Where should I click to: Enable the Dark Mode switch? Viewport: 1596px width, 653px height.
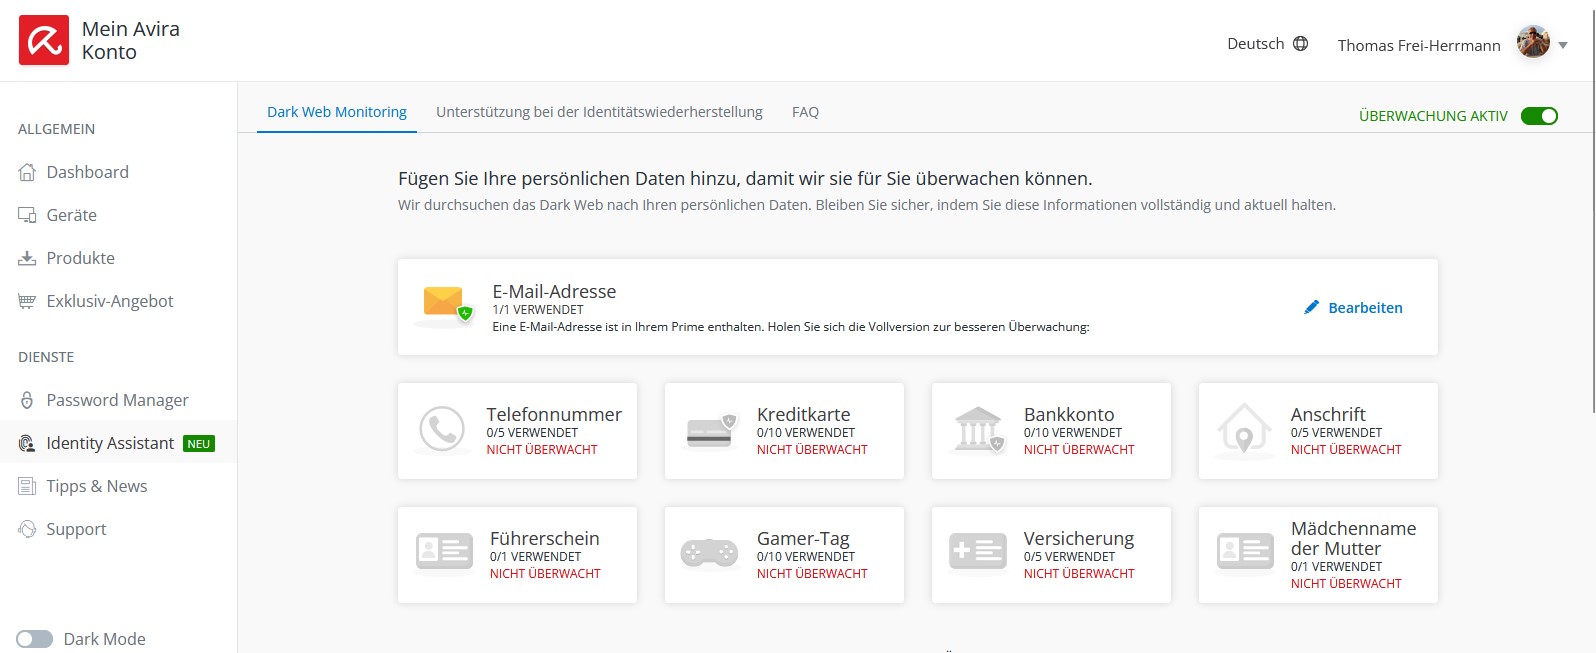35,639
